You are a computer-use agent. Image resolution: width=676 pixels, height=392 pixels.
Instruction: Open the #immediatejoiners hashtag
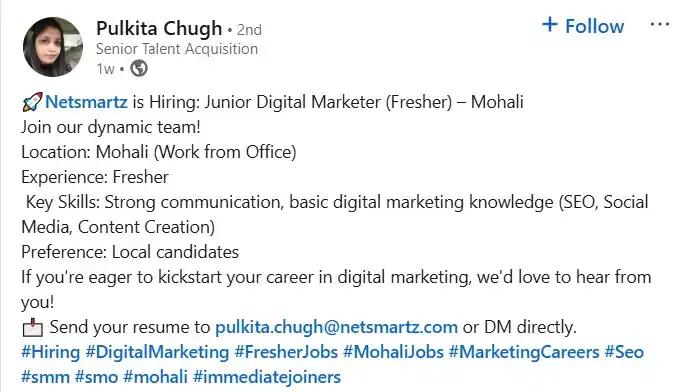coord(267,377)
